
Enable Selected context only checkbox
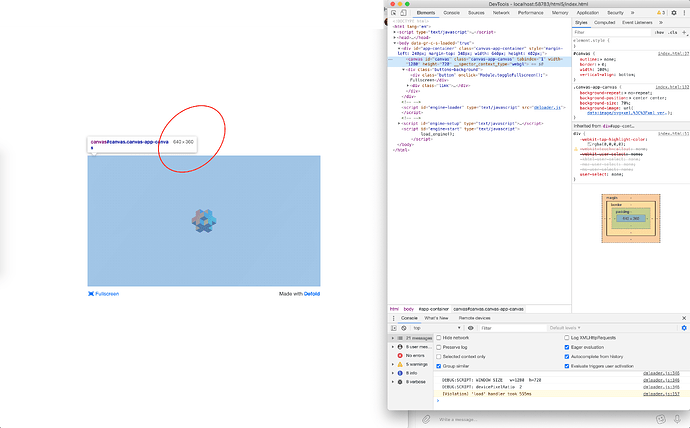coord(439,357)
